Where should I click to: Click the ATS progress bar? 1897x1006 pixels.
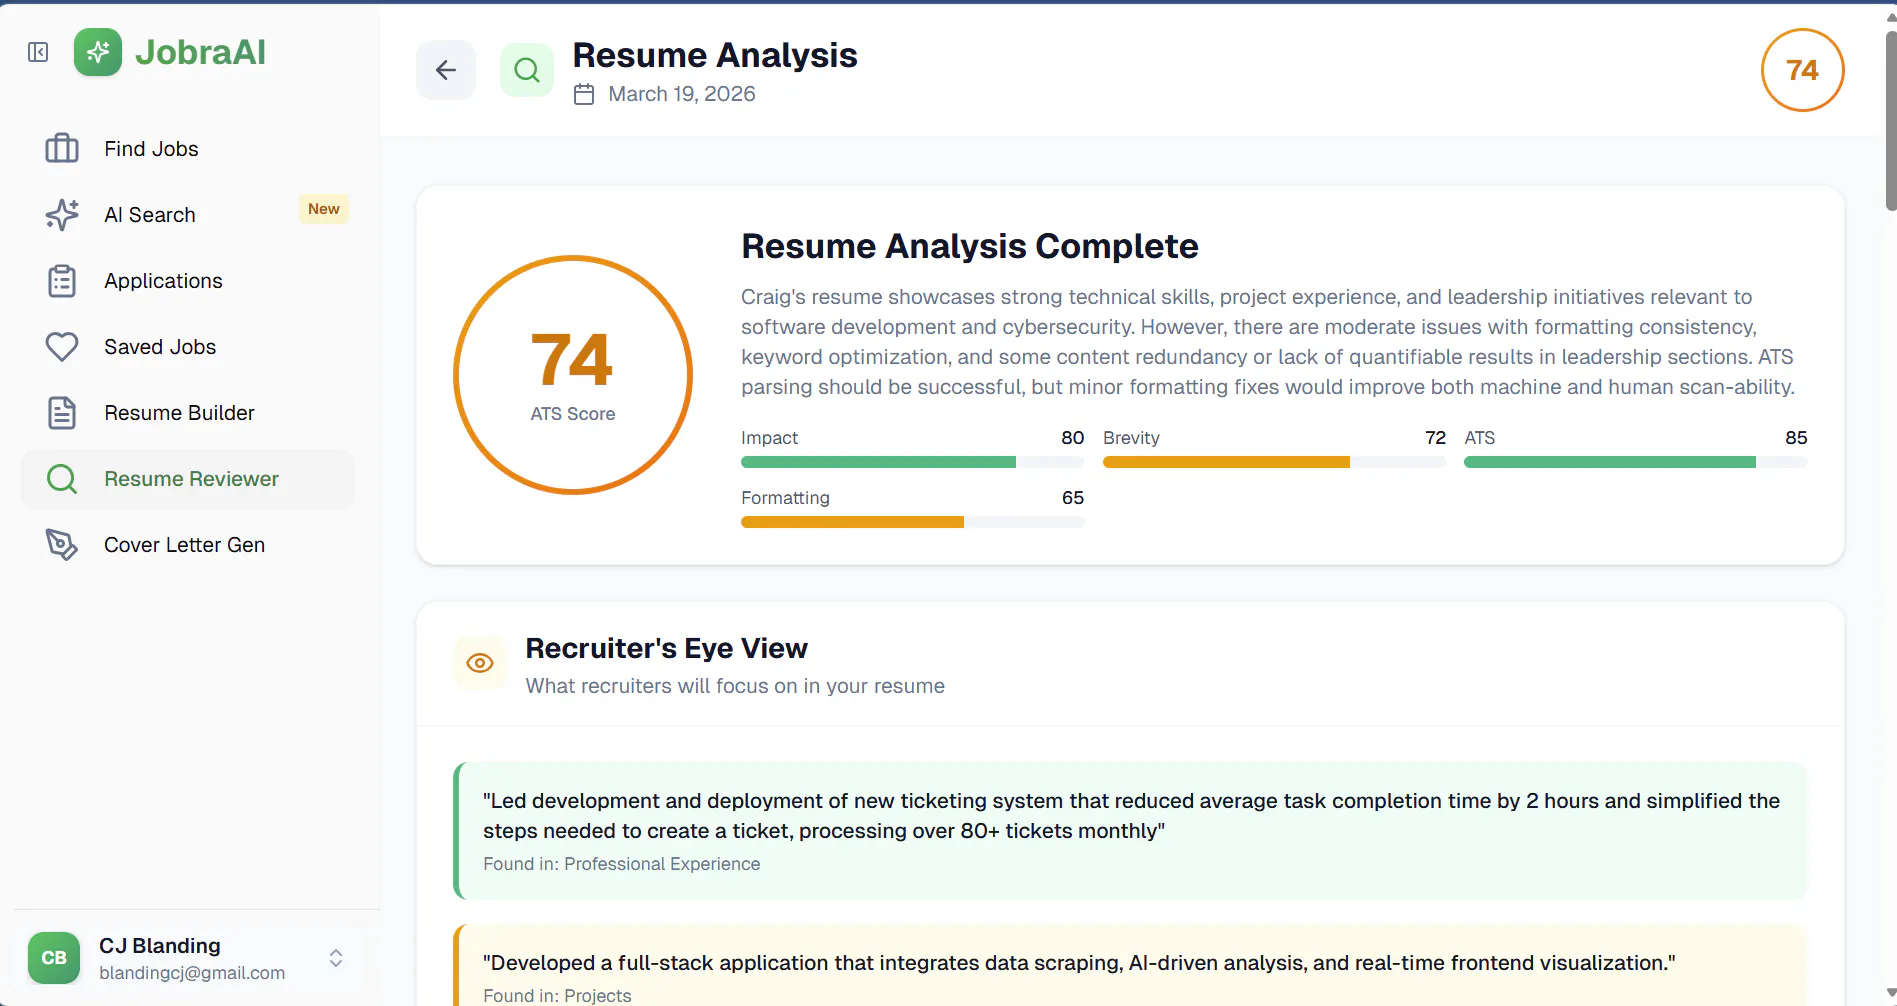pyautogui.click(x=1635, y=462)
